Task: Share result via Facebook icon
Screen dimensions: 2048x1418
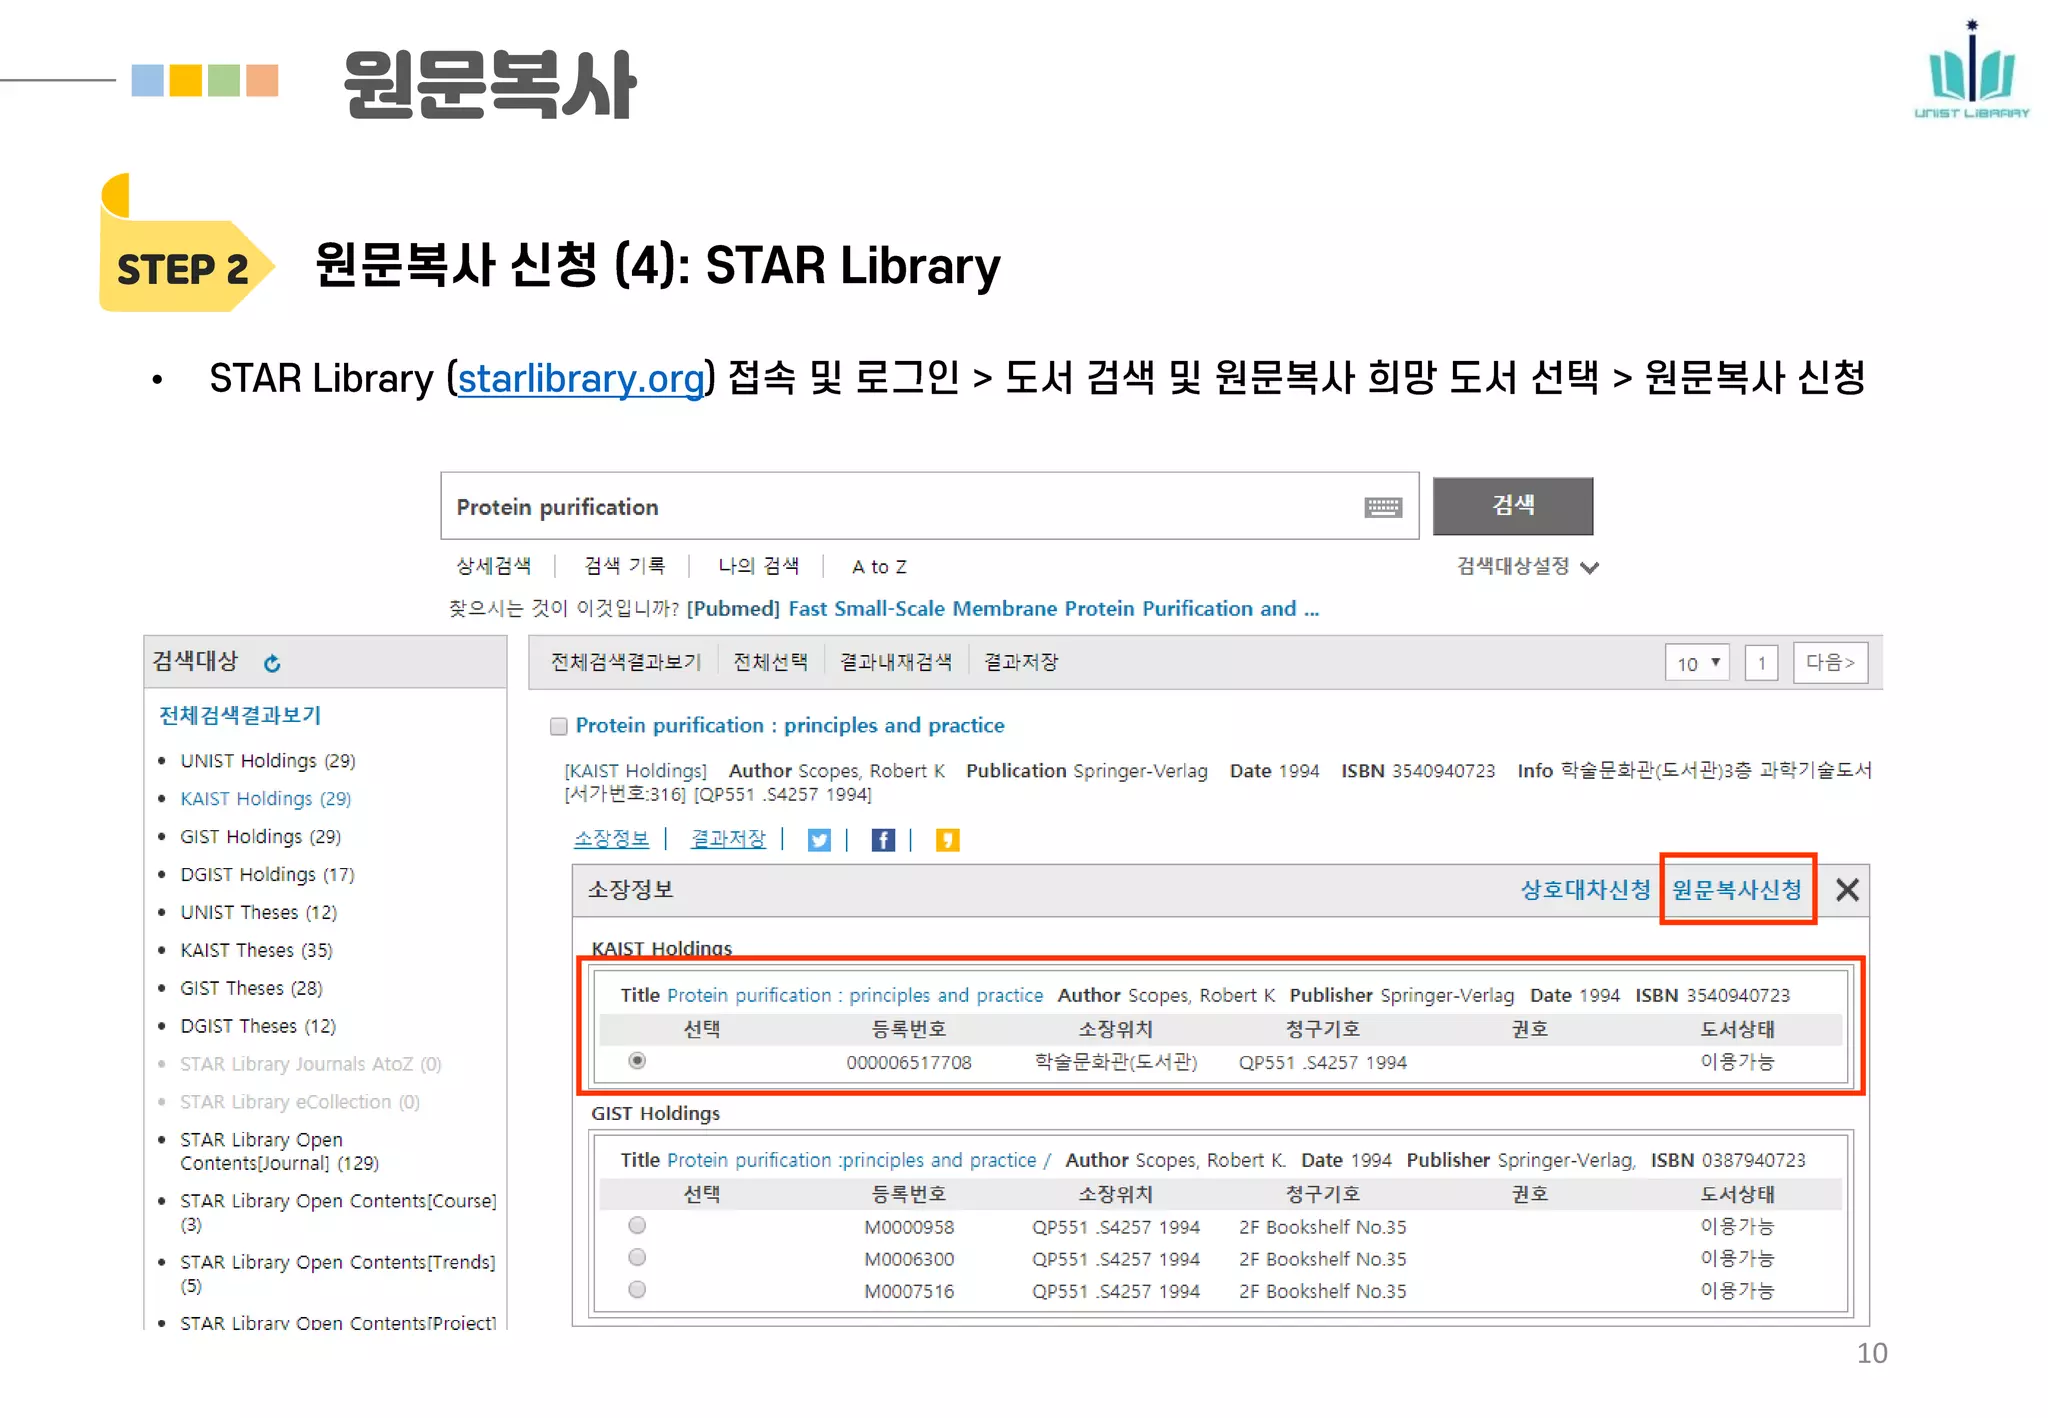Action: (882, 840)
